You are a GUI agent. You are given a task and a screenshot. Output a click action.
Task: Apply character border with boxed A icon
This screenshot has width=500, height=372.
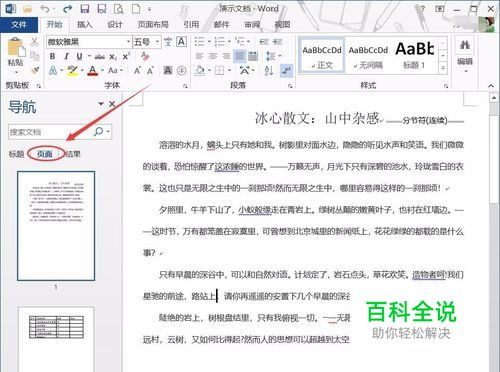[x=181, y=42]
